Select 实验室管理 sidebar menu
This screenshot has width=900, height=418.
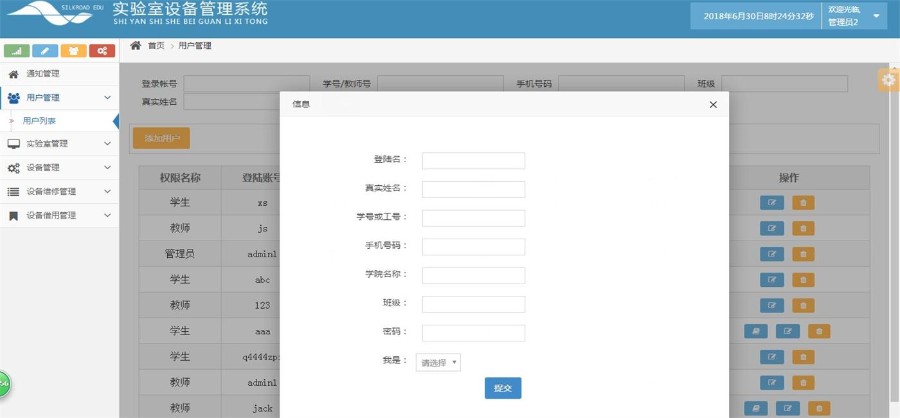click(x=60, y=144)
